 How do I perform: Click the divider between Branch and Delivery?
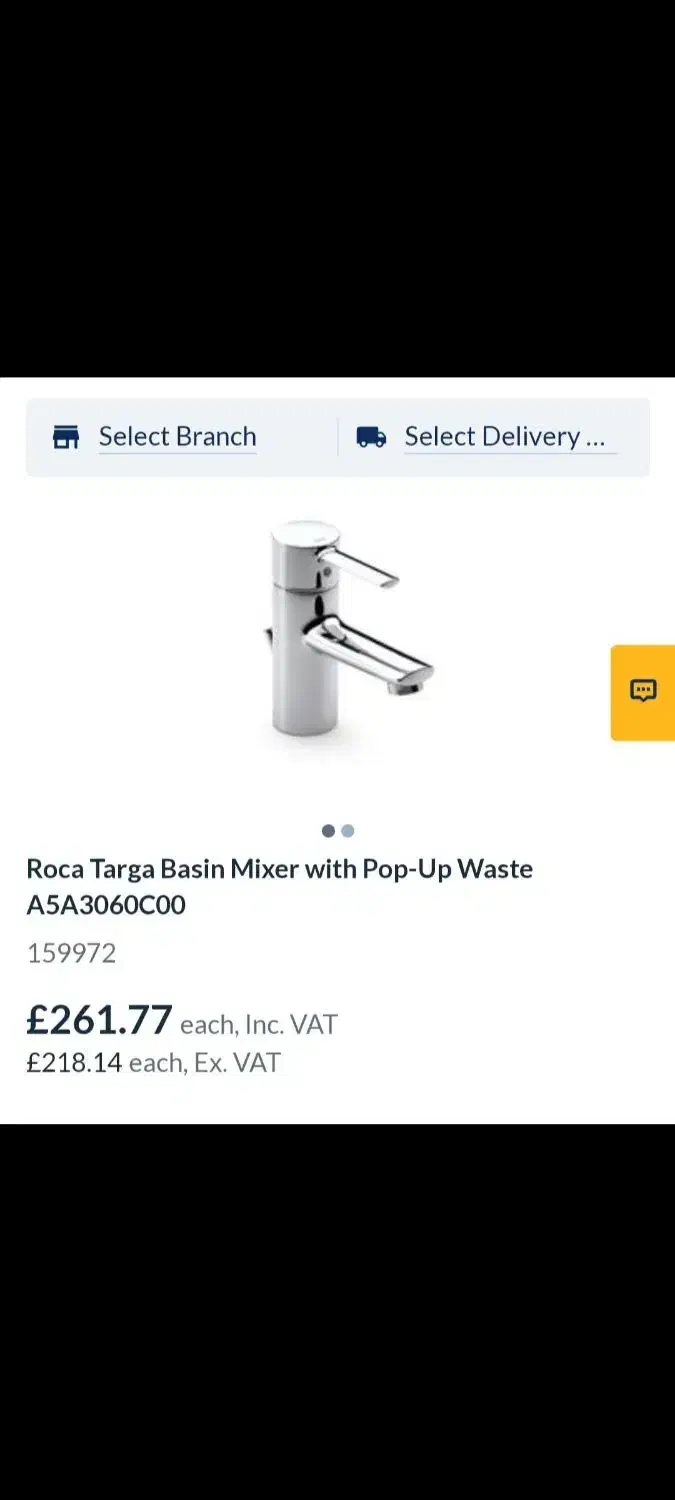pos(338,437)
